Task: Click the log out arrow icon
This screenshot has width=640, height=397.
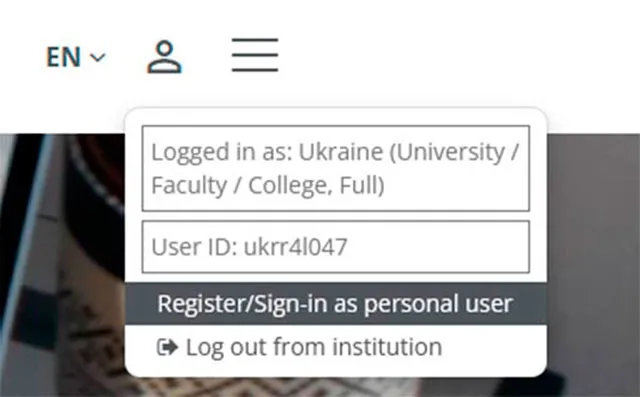Action: pos(167,347)
